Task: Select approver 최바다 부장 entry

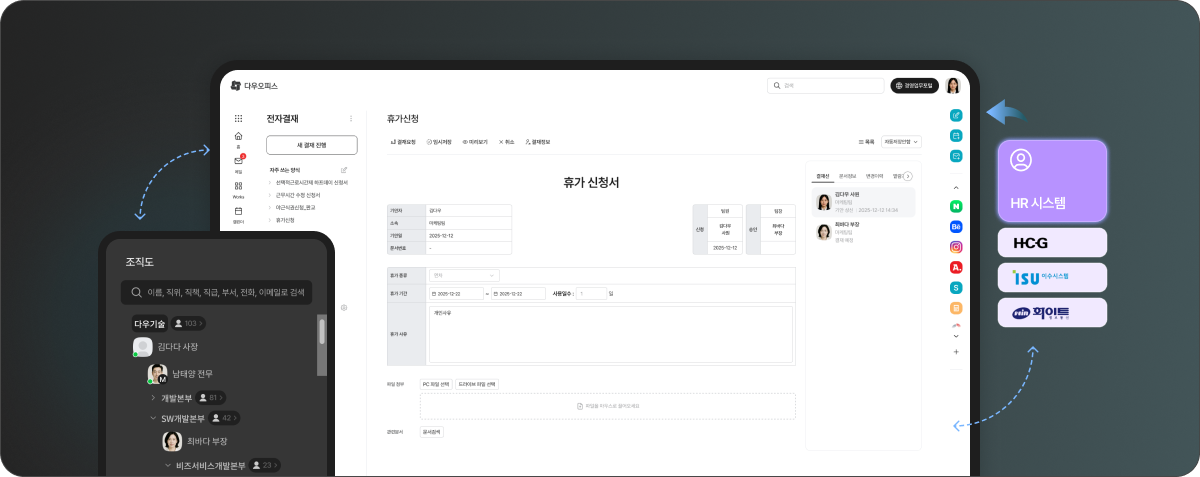Action: click(x=864, y=232)
